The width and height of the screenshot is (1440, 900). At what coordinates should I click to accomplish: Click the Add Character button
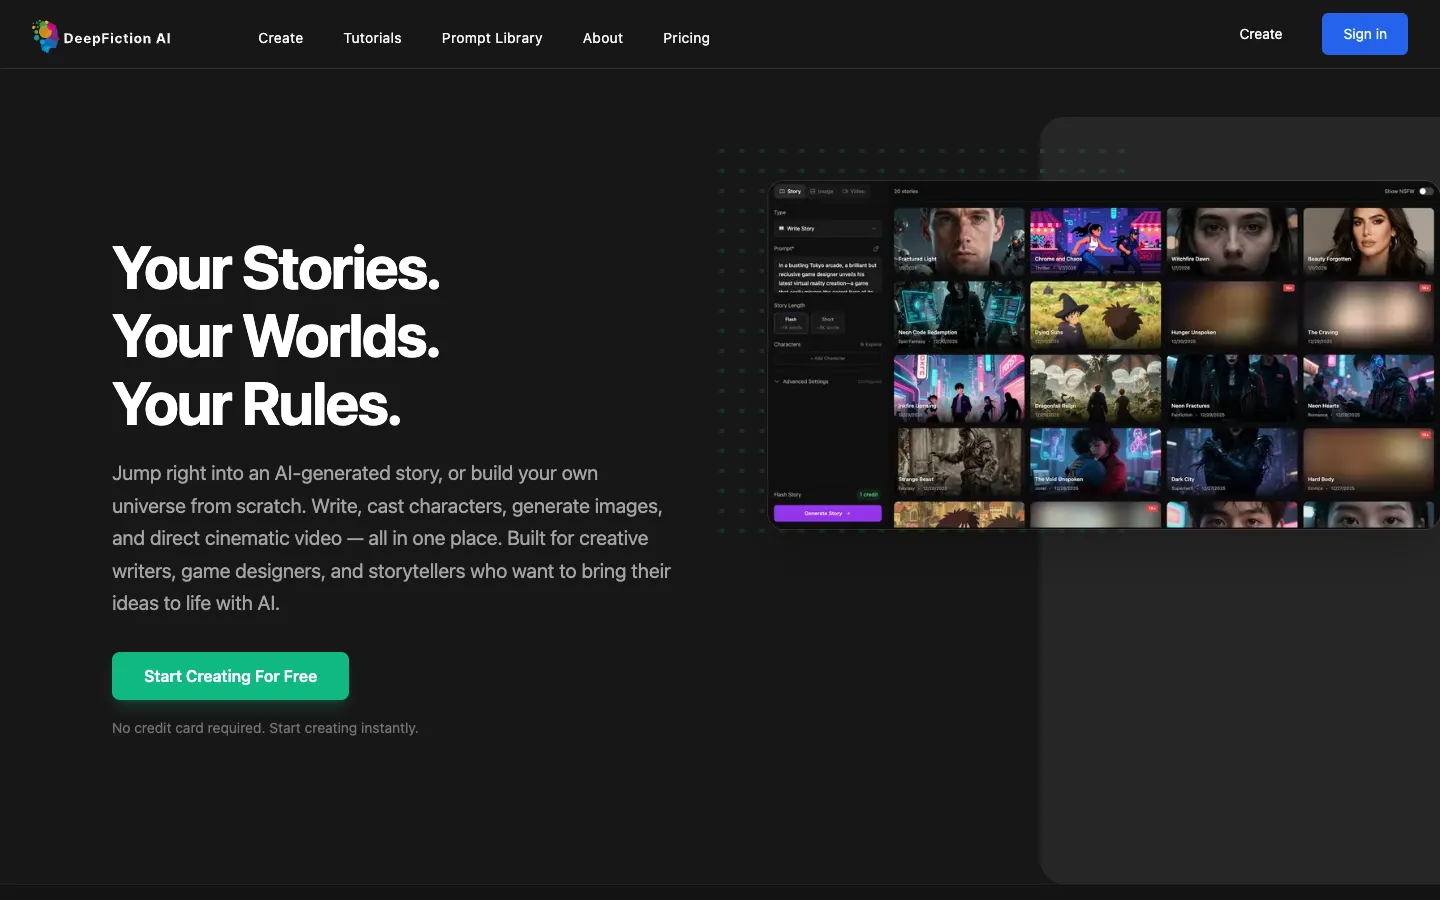828,358
